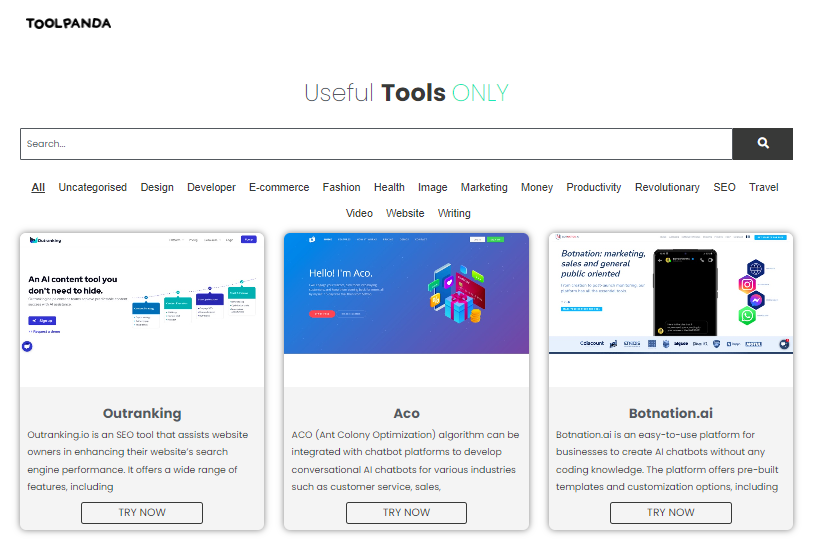Viewport: 814px width, 541px height.
Task: Open the Botnation.ai screenshot thumbnail
Action: click(671, 310)
